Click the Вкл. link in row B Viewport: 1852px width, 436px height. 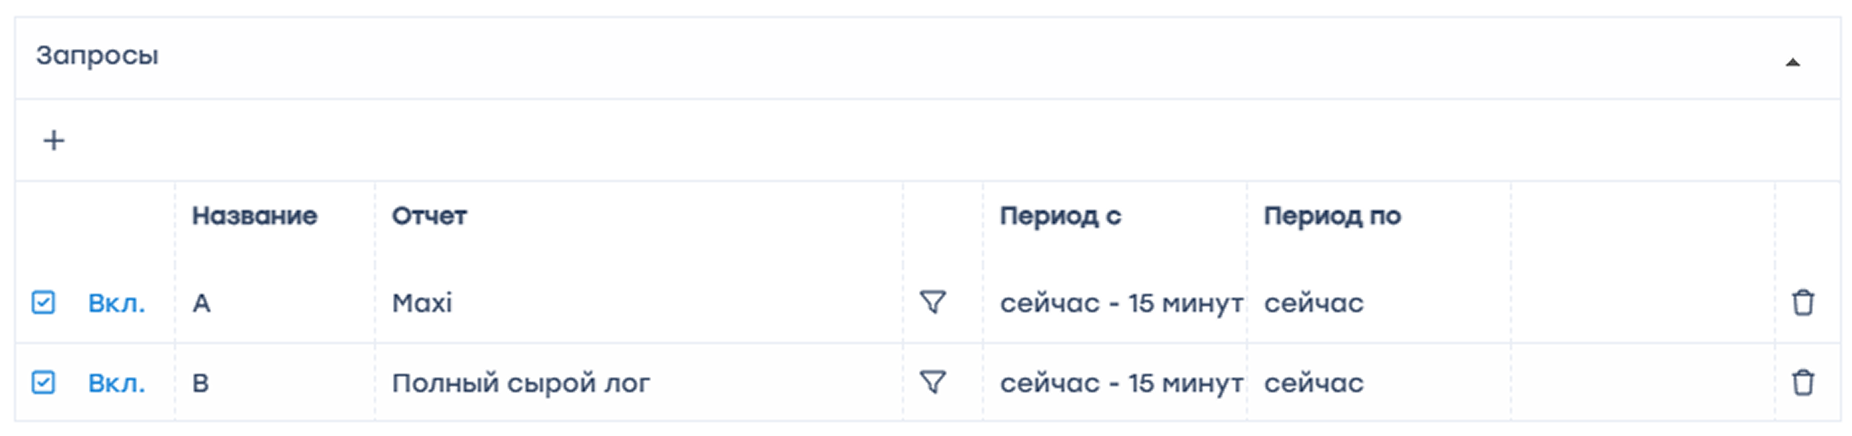116,383
